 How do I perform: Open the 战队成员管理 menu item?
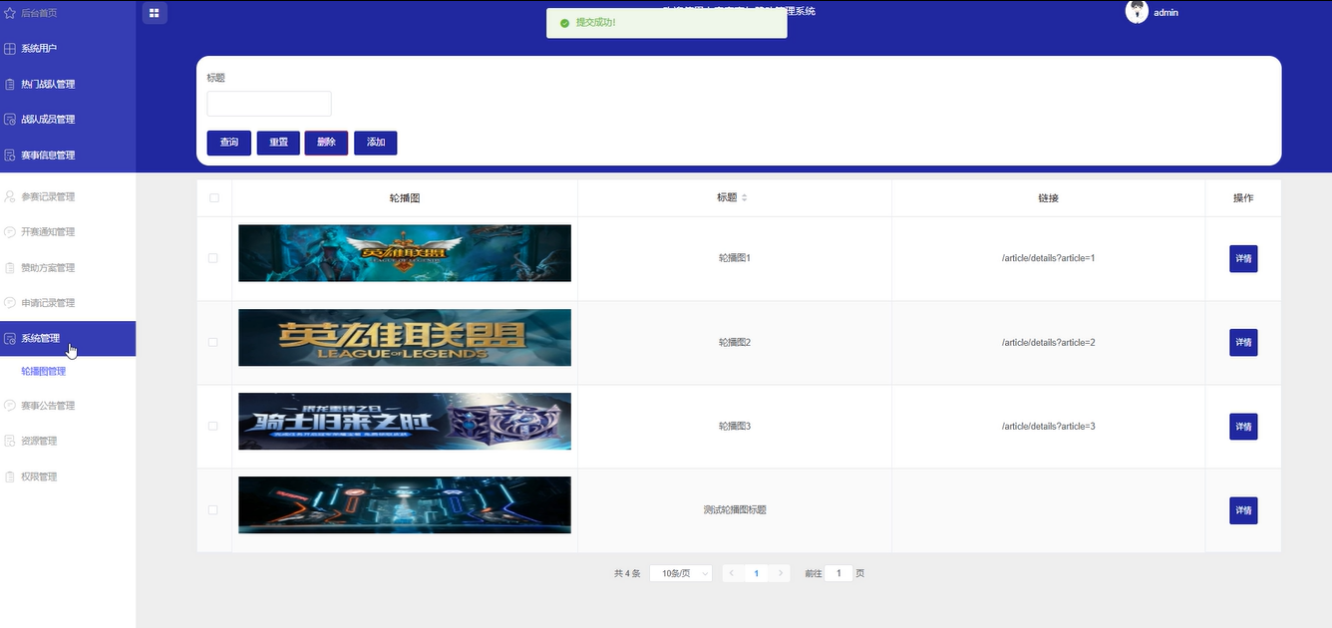tap(68, 119)
